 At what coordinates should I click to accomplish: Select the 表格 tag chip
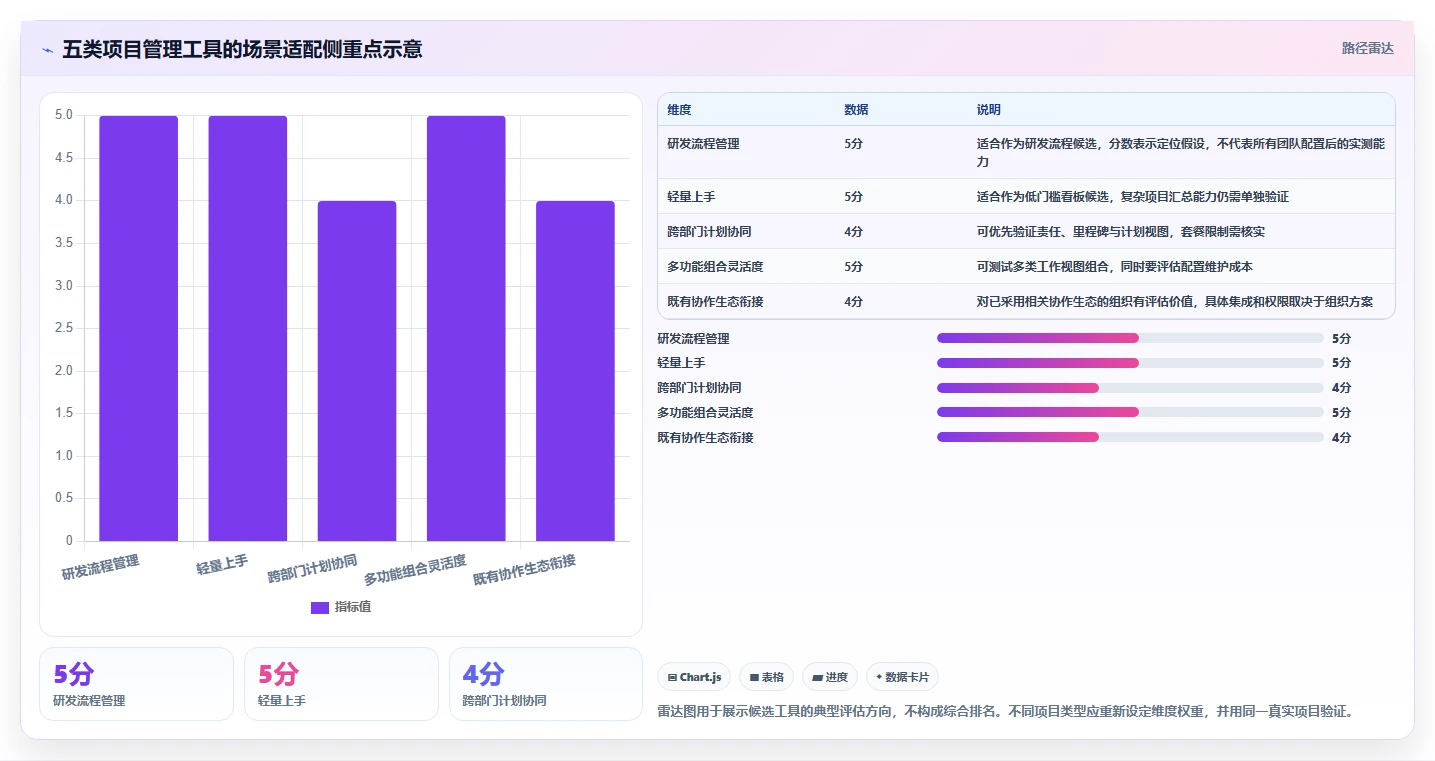(767, 677)
